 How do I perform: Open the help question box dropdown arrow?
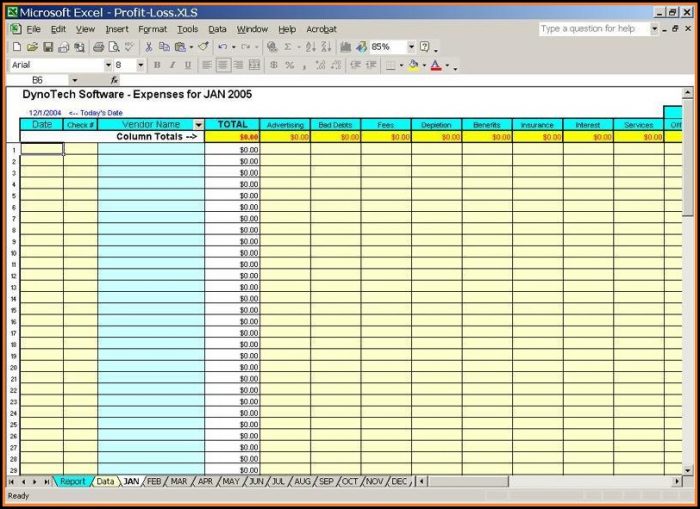654,29
